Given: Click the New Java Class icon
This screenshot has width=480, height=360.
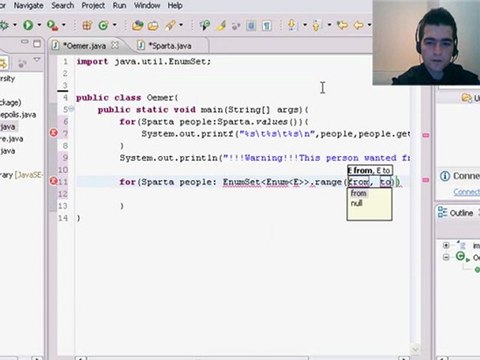Looking at the screenshot, I should (x=104, y=25).
